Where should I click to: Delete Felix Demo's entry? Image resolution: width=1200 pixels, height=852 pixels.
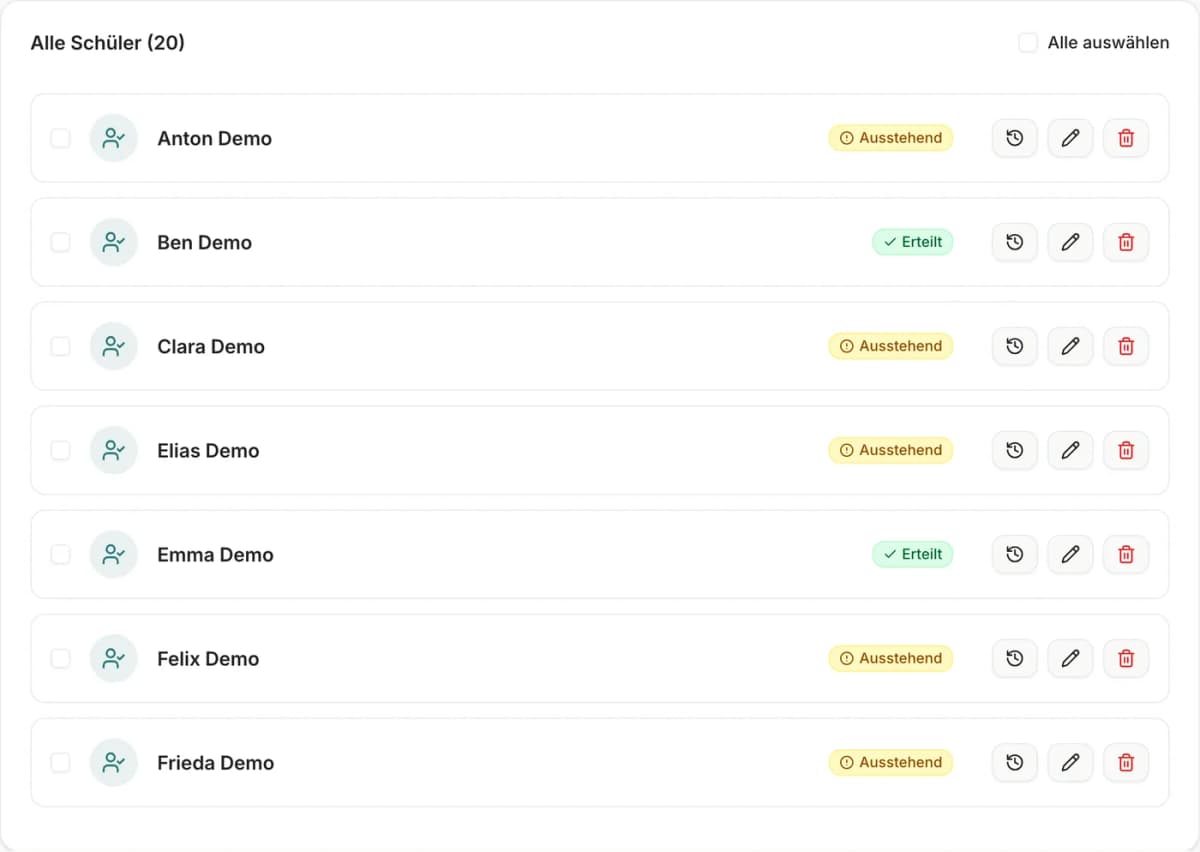[x=1126, y=658]
